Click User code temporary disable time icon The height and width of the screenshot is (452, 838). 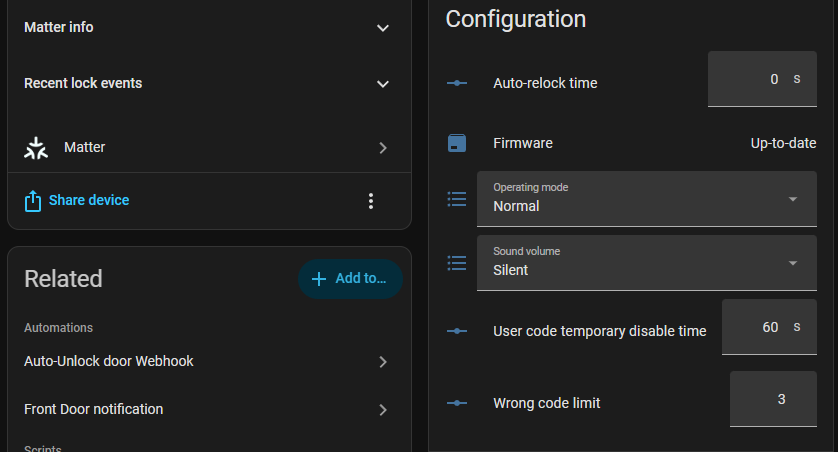pos(457,331)
